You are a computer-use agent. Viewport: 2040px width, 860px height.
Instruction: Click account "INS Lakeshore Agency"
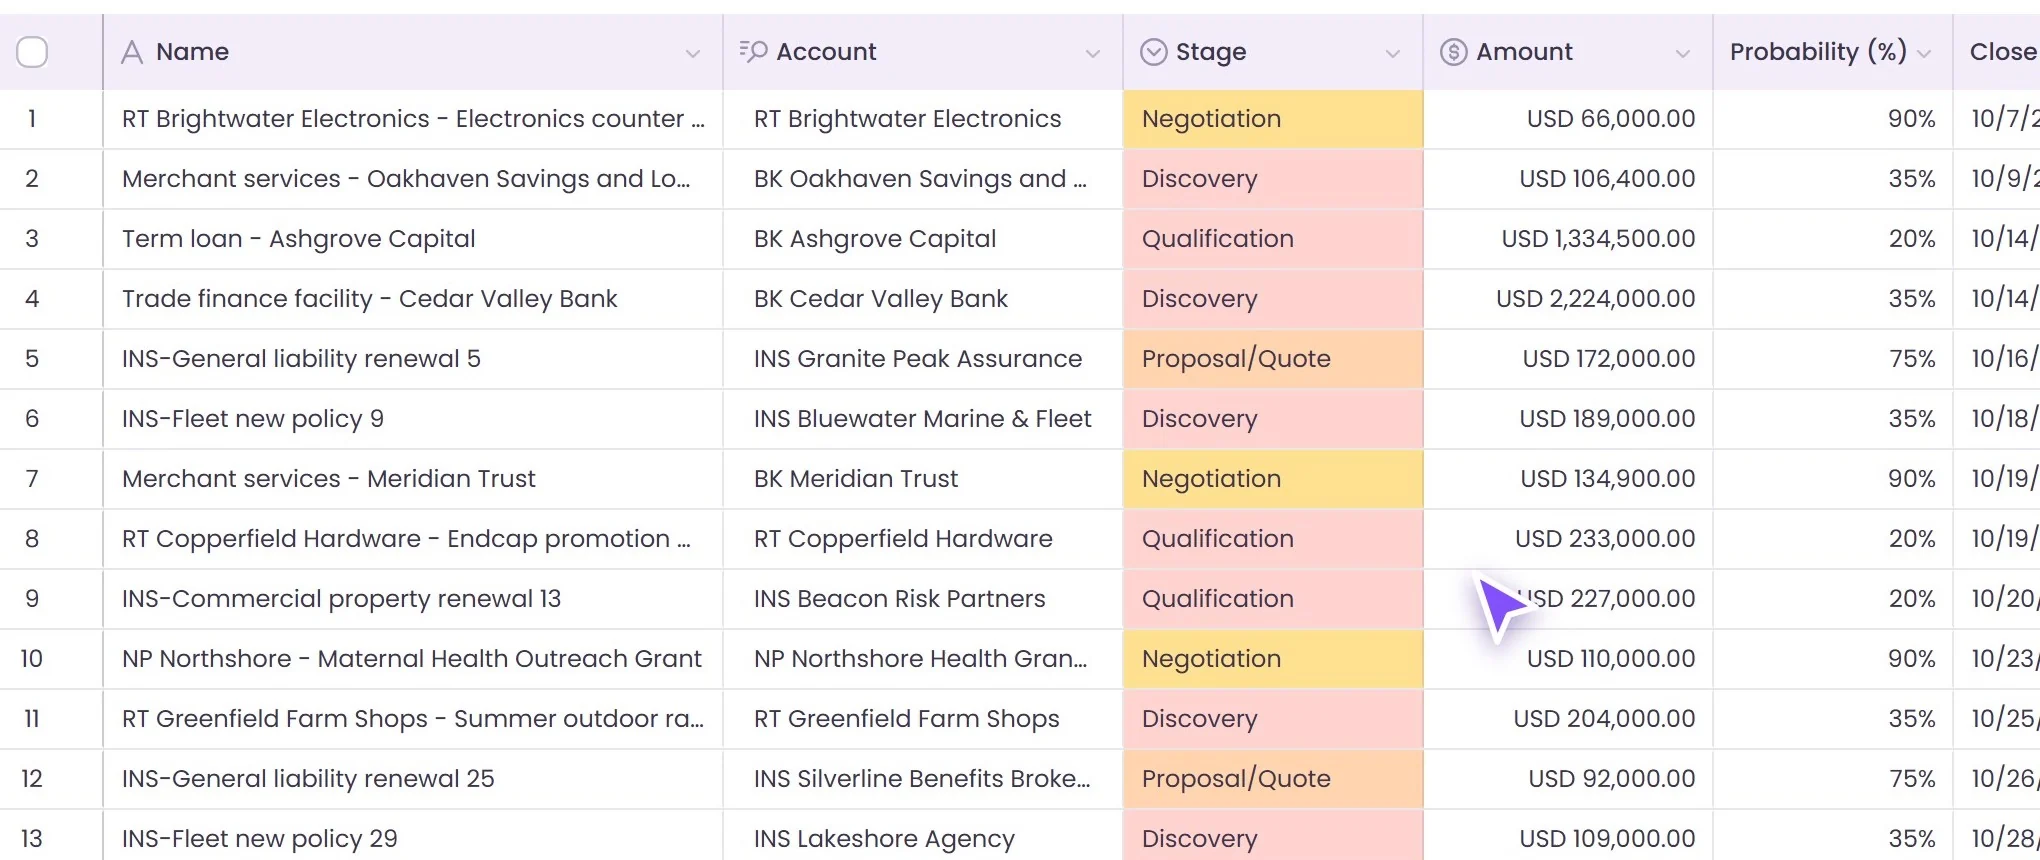[884, 839]
